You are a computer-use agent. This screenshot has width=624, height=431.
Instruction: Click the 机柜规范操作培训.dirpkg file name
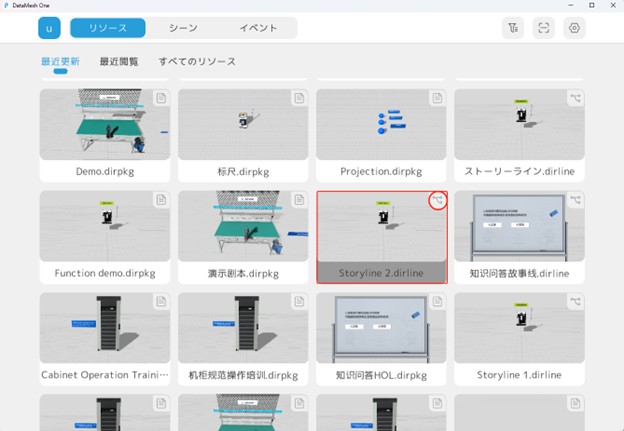point(243,375)
